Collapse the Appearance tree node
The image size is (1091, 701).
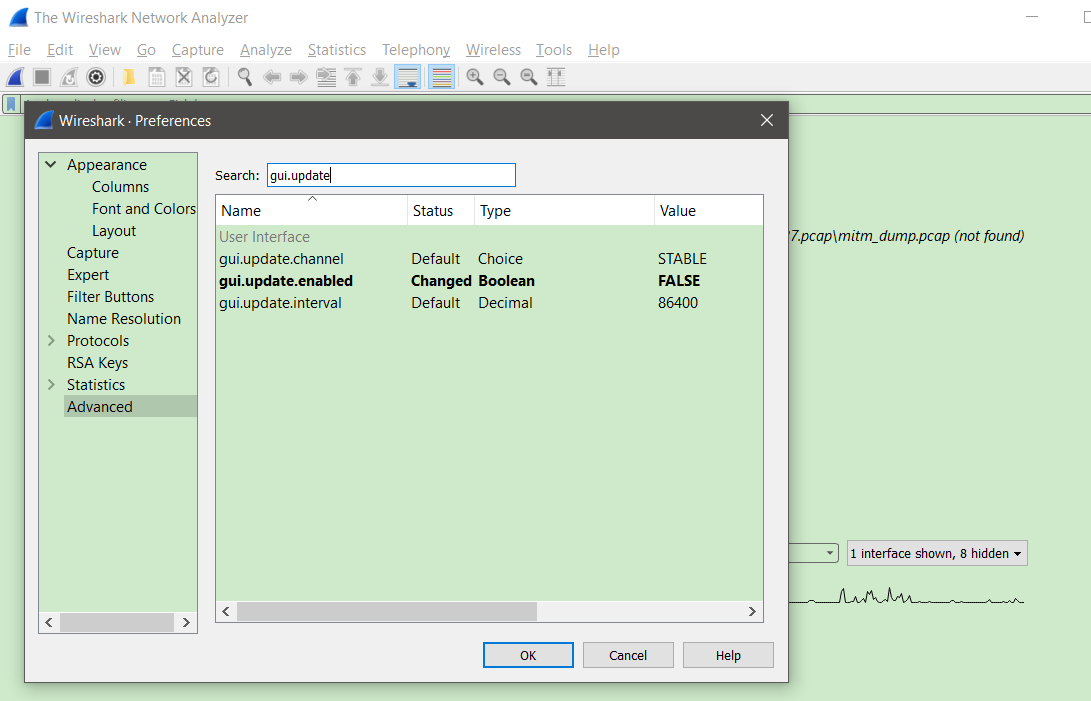pyautogui.click(x=51, y=164)
